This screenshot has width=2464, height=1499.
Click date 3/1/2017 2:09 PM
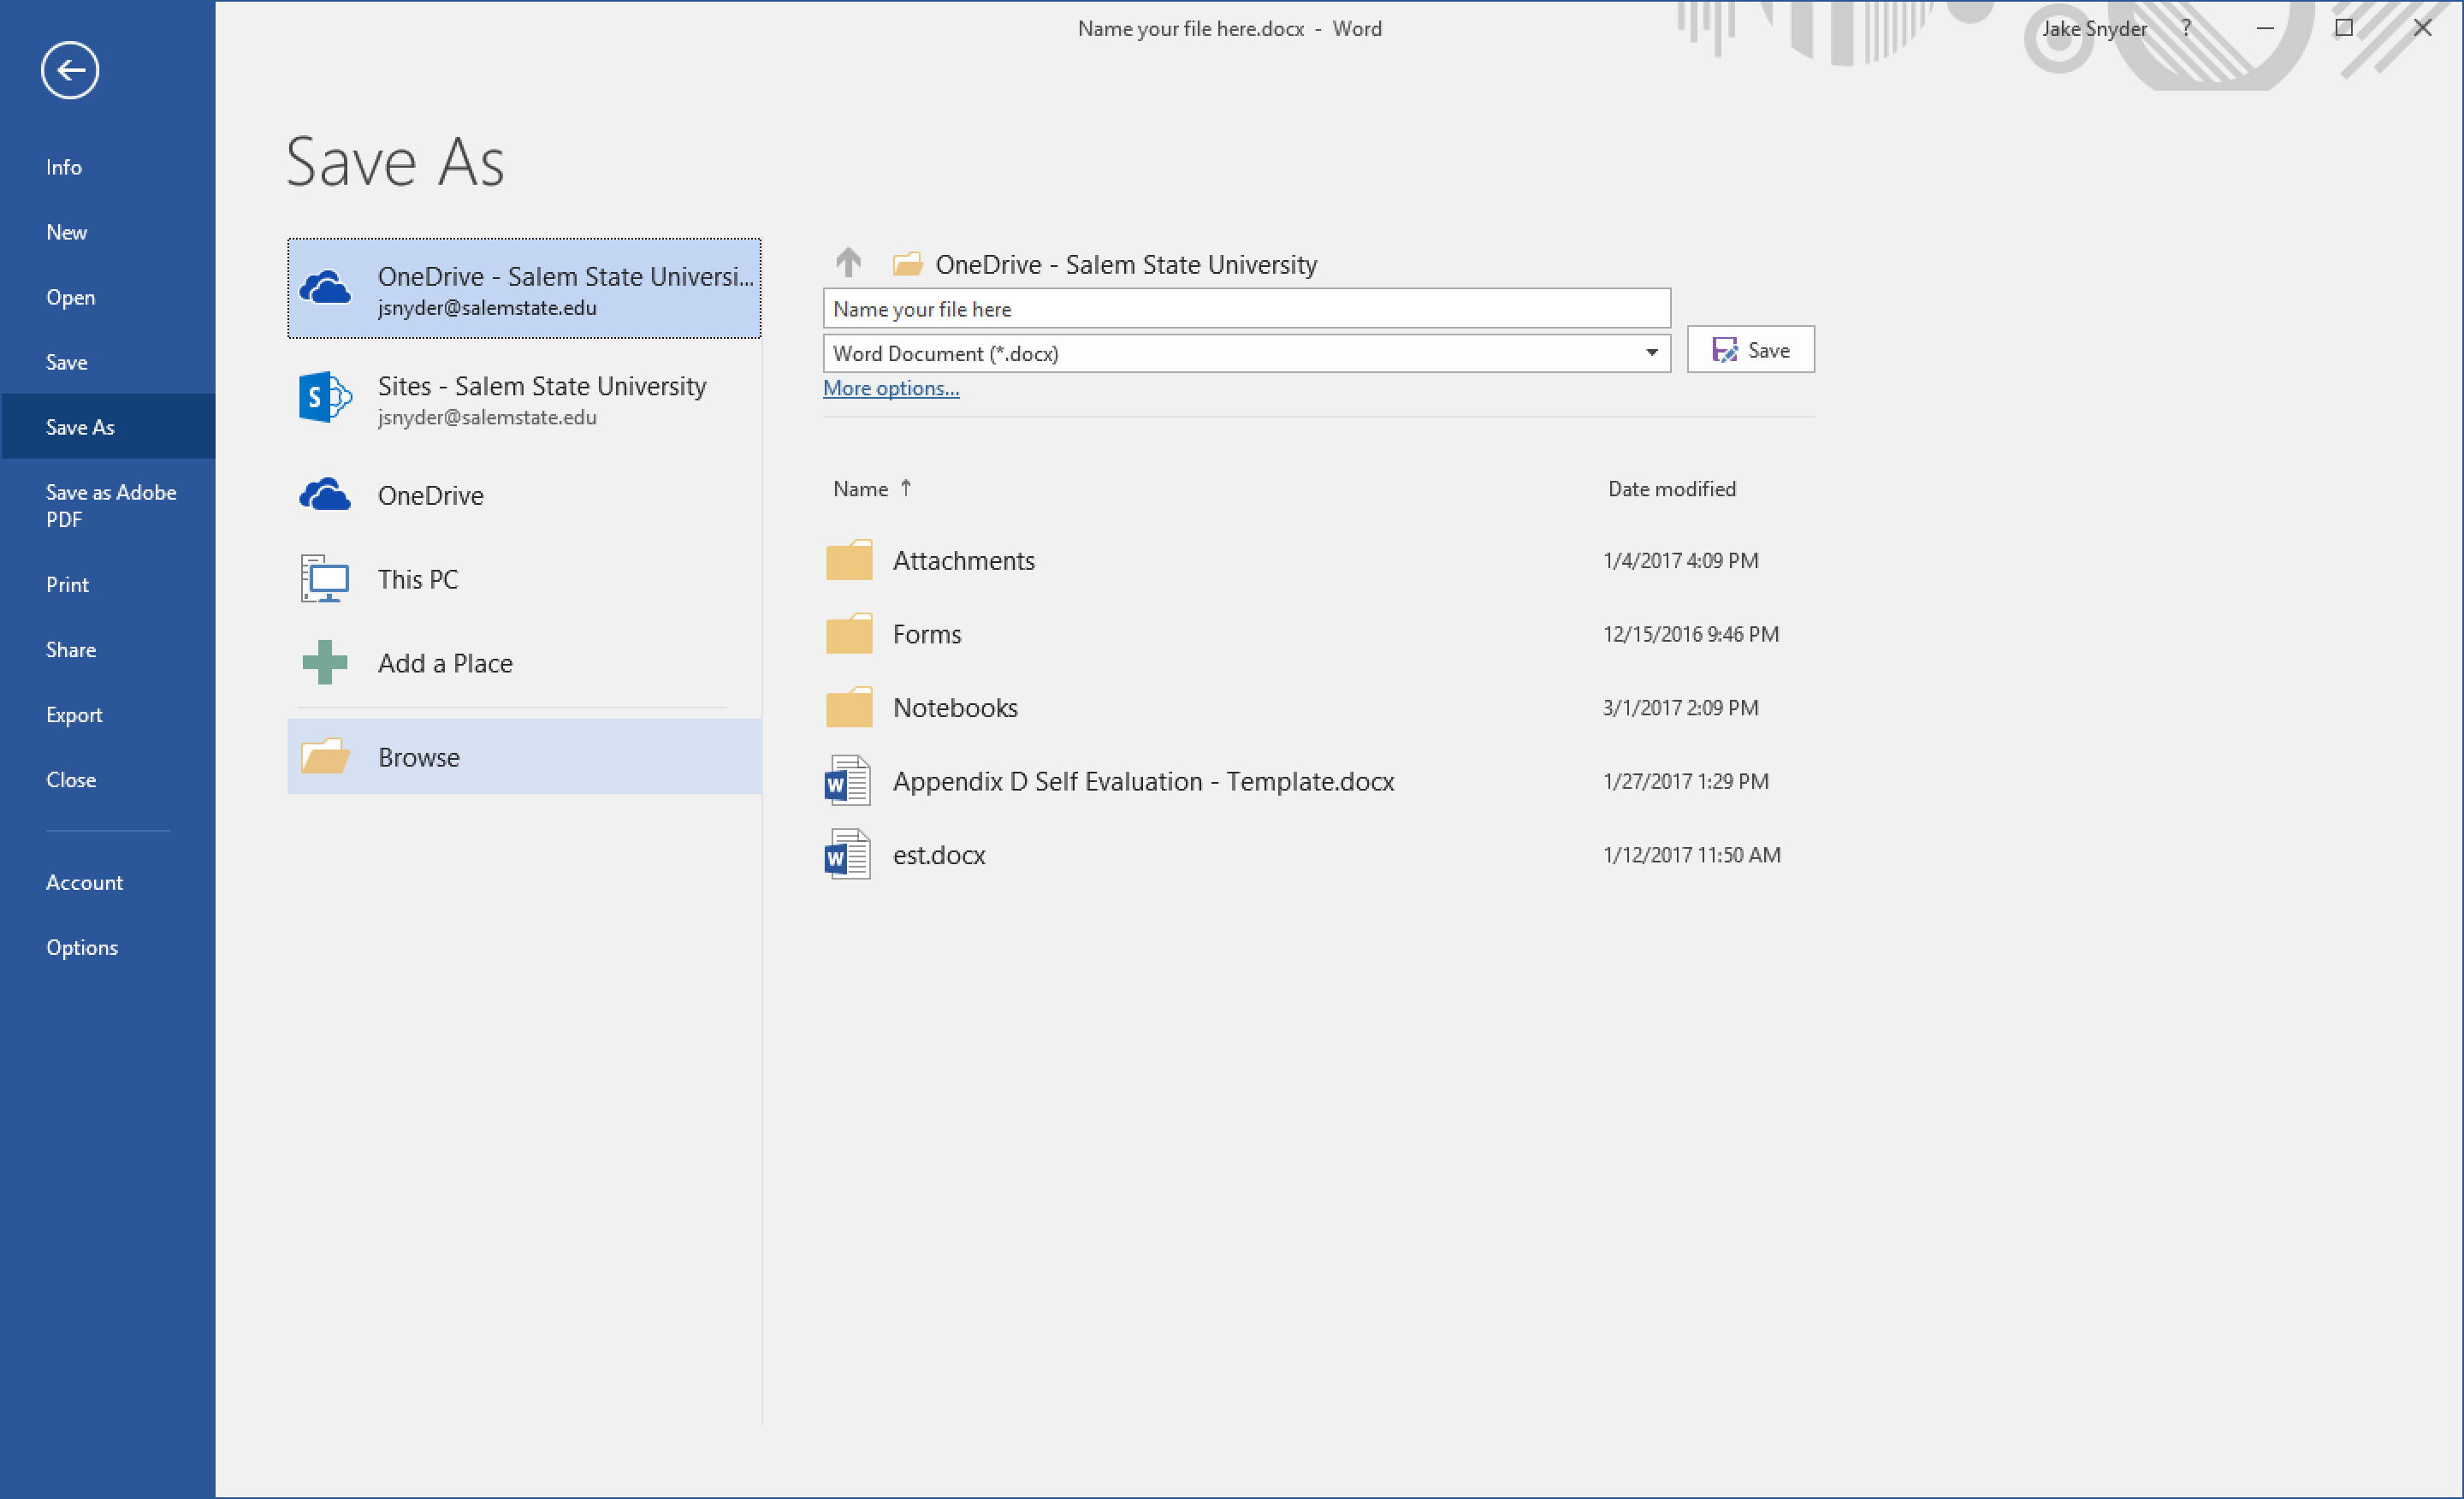[x=1681, y=708]
